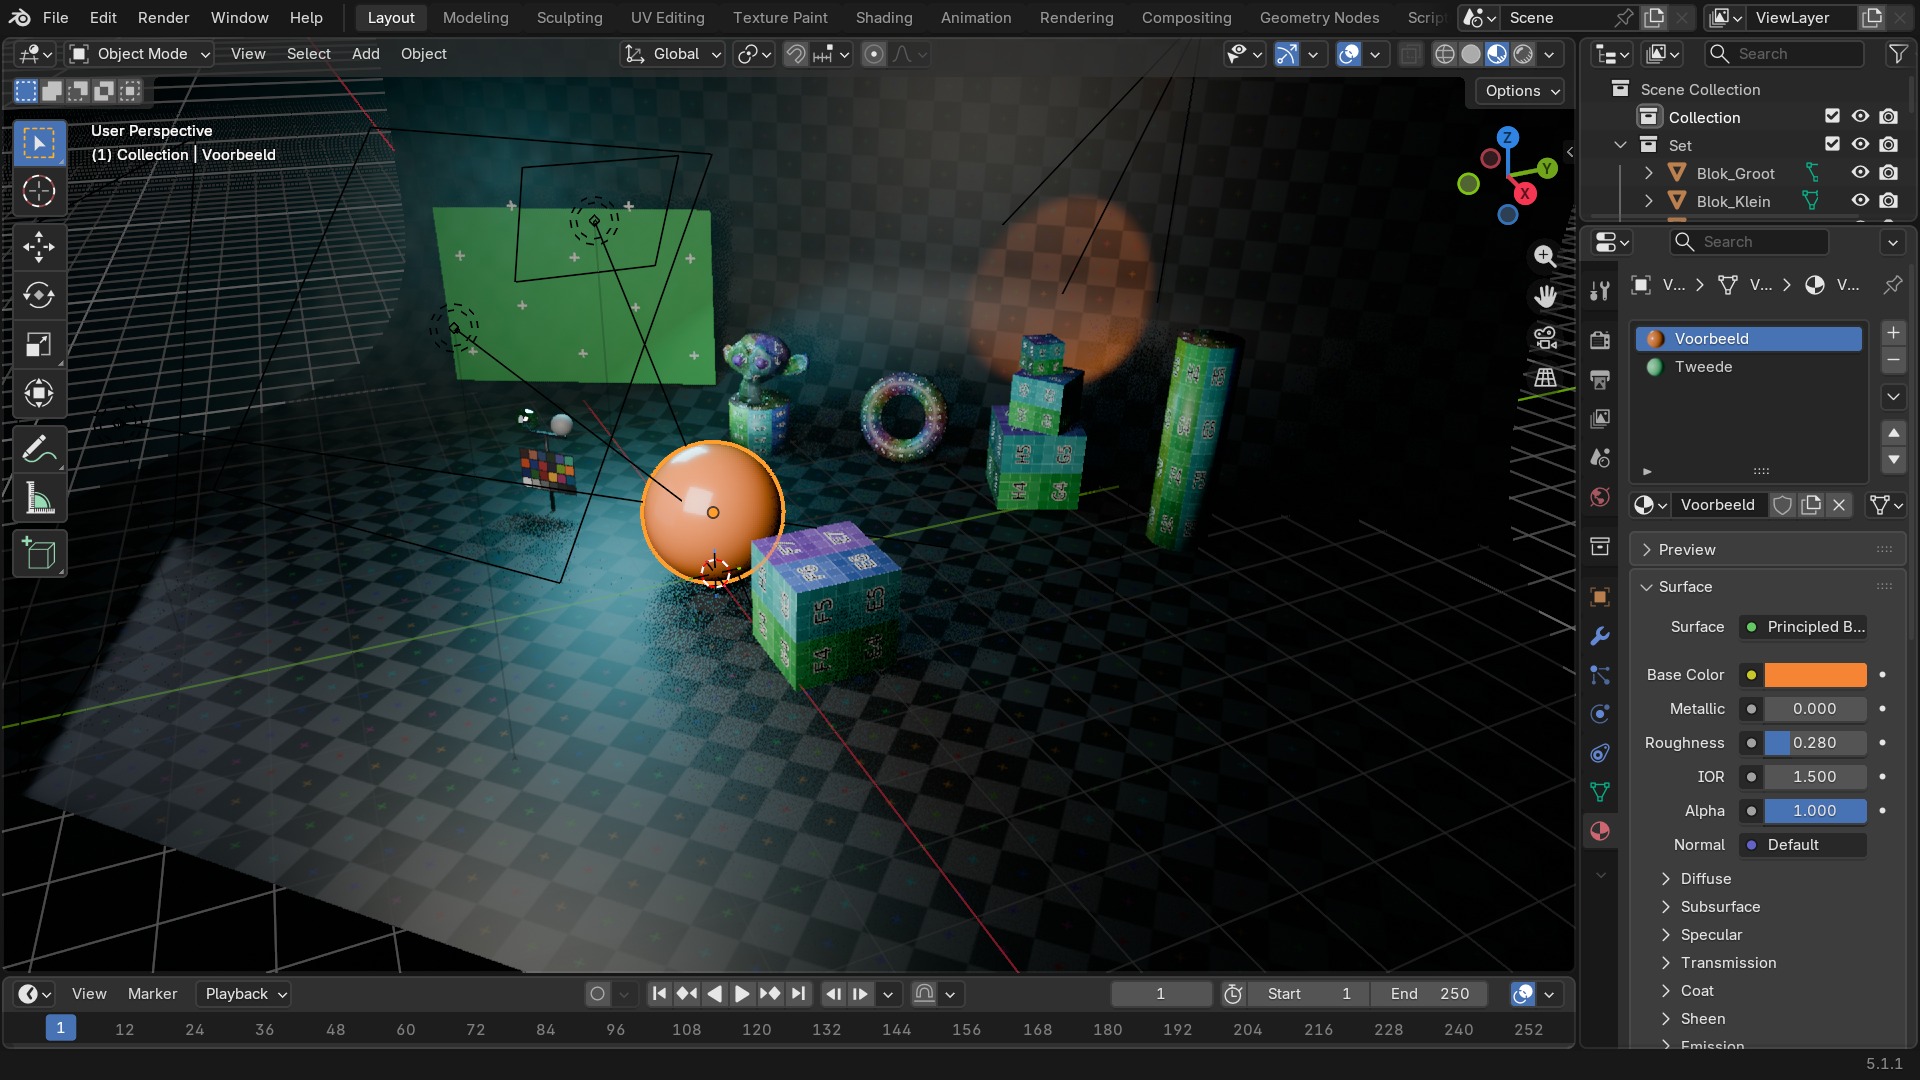Image resolution: width=1920 pixels, height=1080 pixels.
Task: Activate the Scale tool
Action: [39, 345]
